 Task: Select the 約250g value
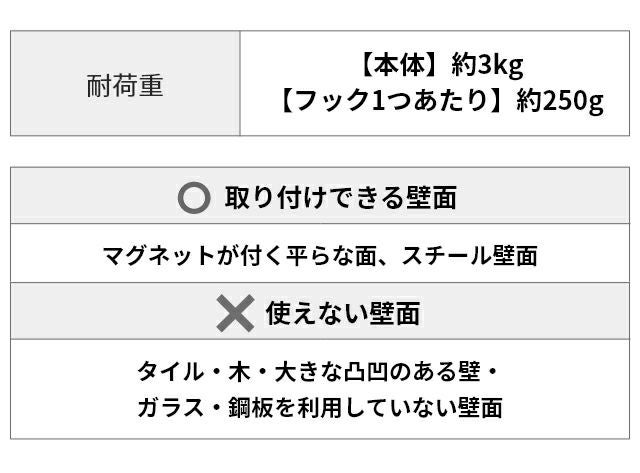coord(560,101)
